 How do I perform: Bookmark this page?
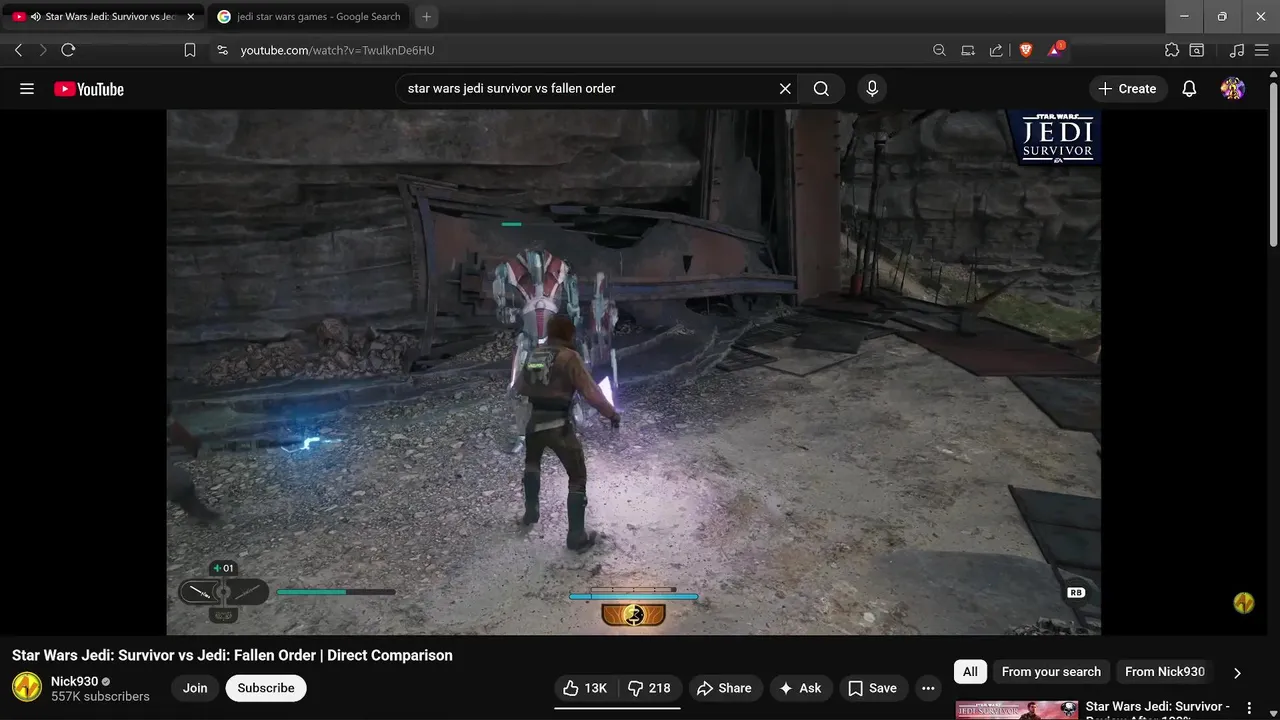pyautogui.click(x=190, y=50)
